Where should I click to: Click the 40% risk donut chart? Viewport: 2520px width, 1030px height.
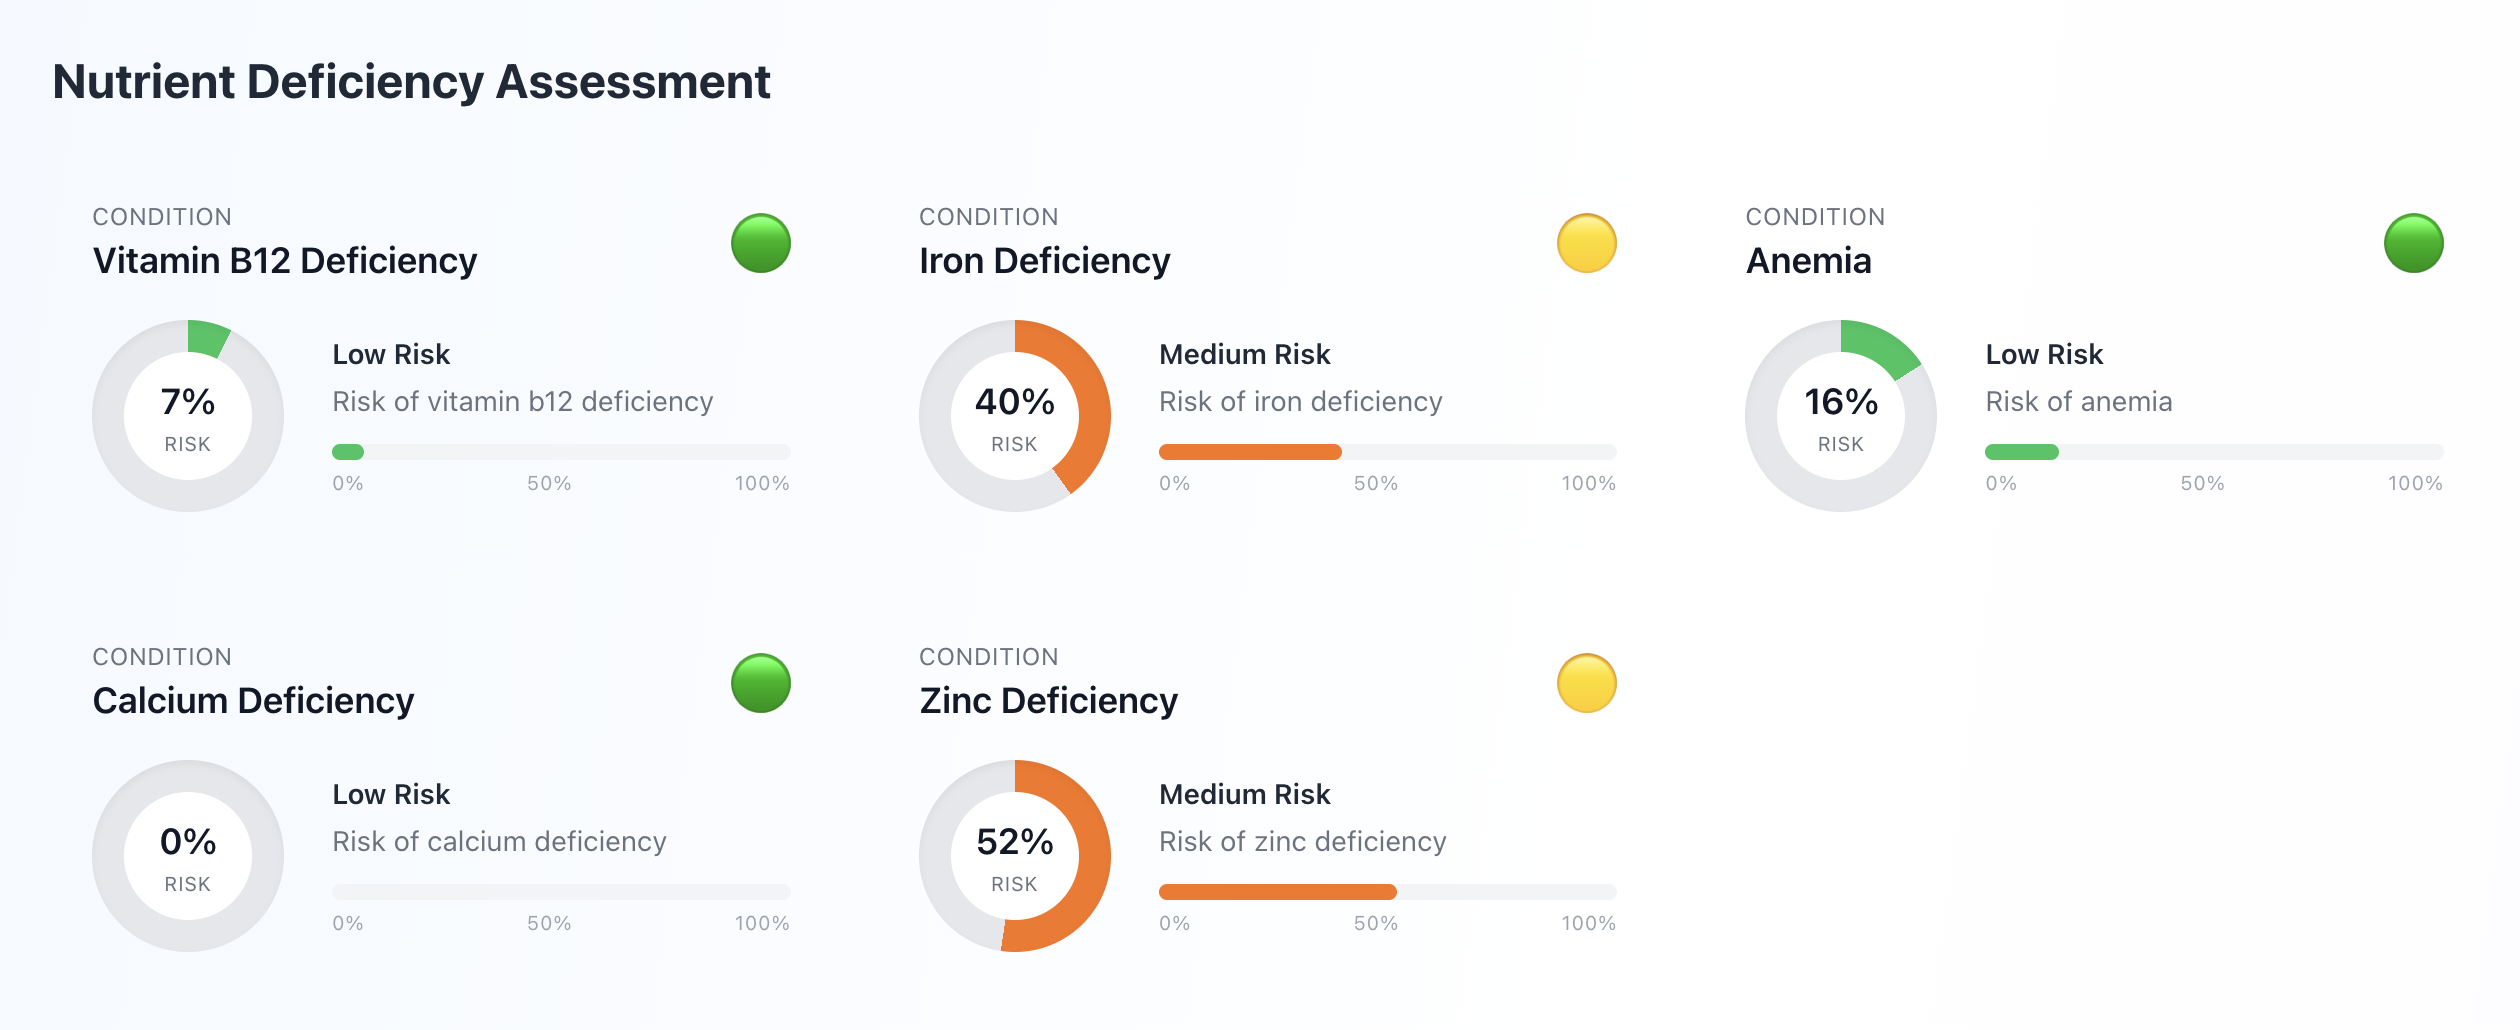tap(1014, 416)
